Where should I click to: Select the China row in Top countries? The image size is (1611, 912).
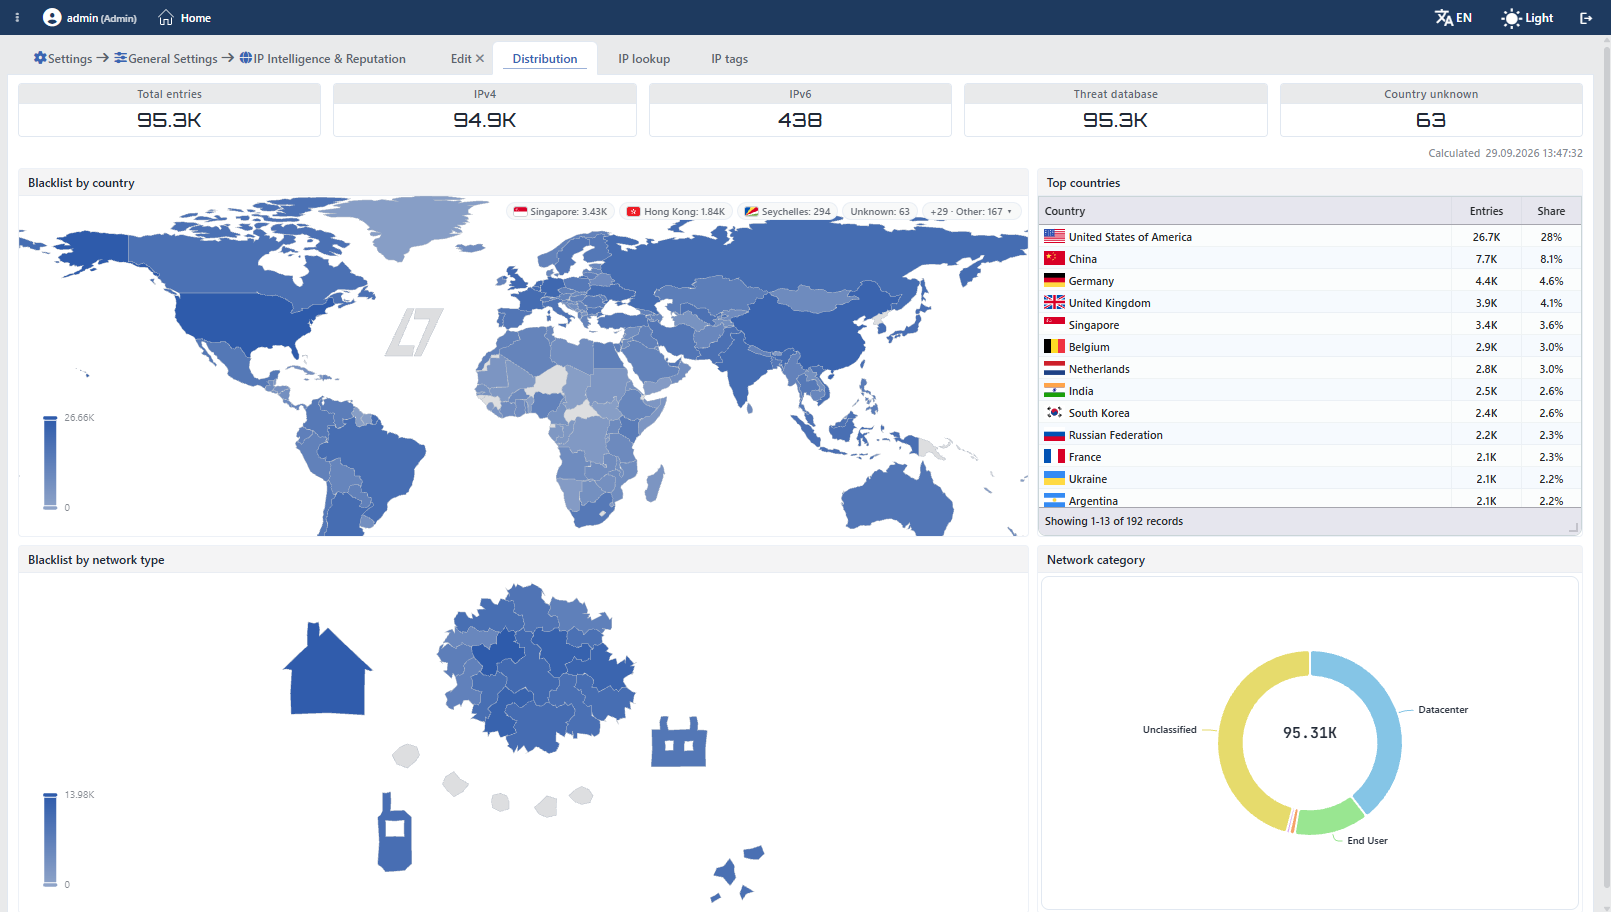click(1310, 259)
